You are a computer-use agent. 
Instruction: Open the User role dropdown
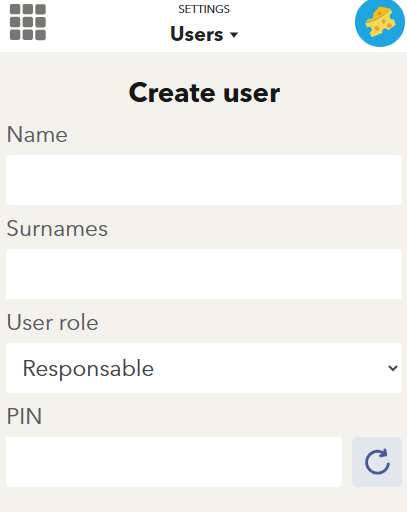[204, 368]
